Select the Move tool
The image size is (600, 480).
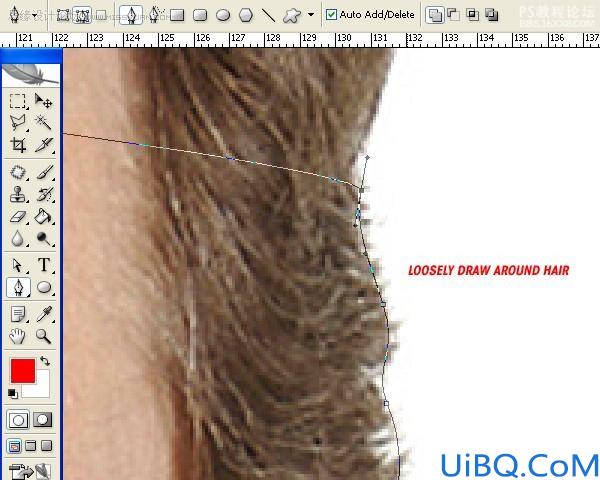point(43,101)
